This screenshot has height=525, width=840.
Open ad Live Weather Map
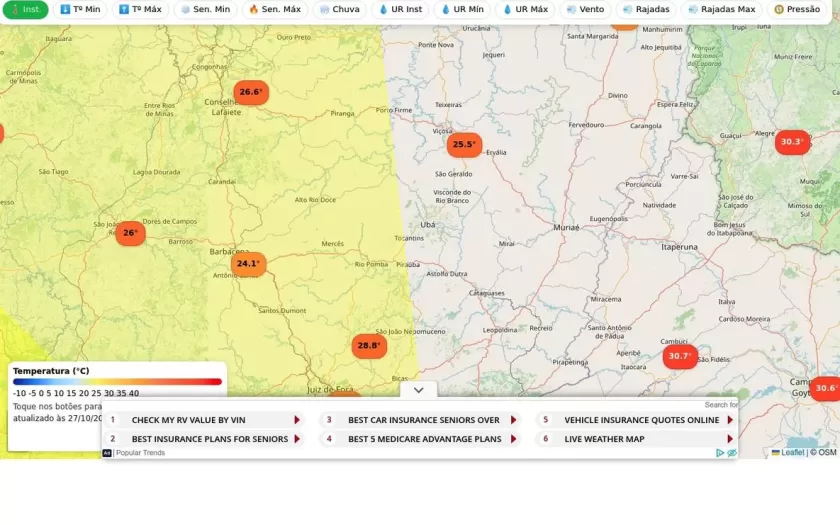(636, 439)
